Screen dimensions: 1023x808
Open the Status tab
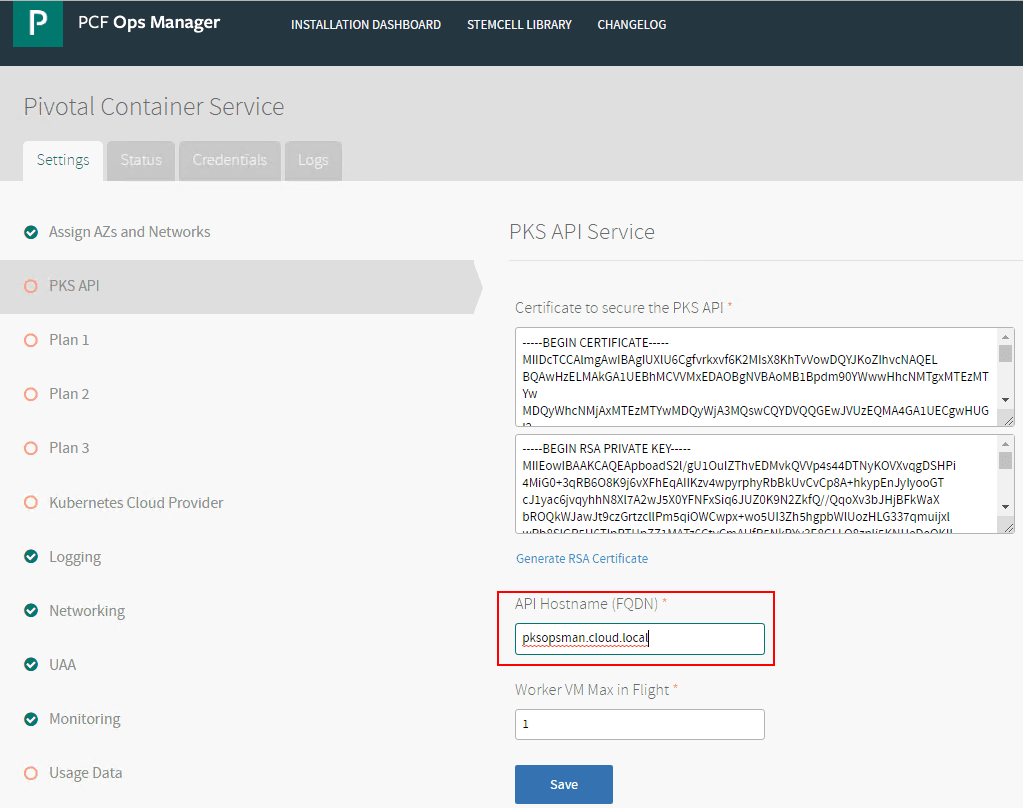tap(141, 160)
